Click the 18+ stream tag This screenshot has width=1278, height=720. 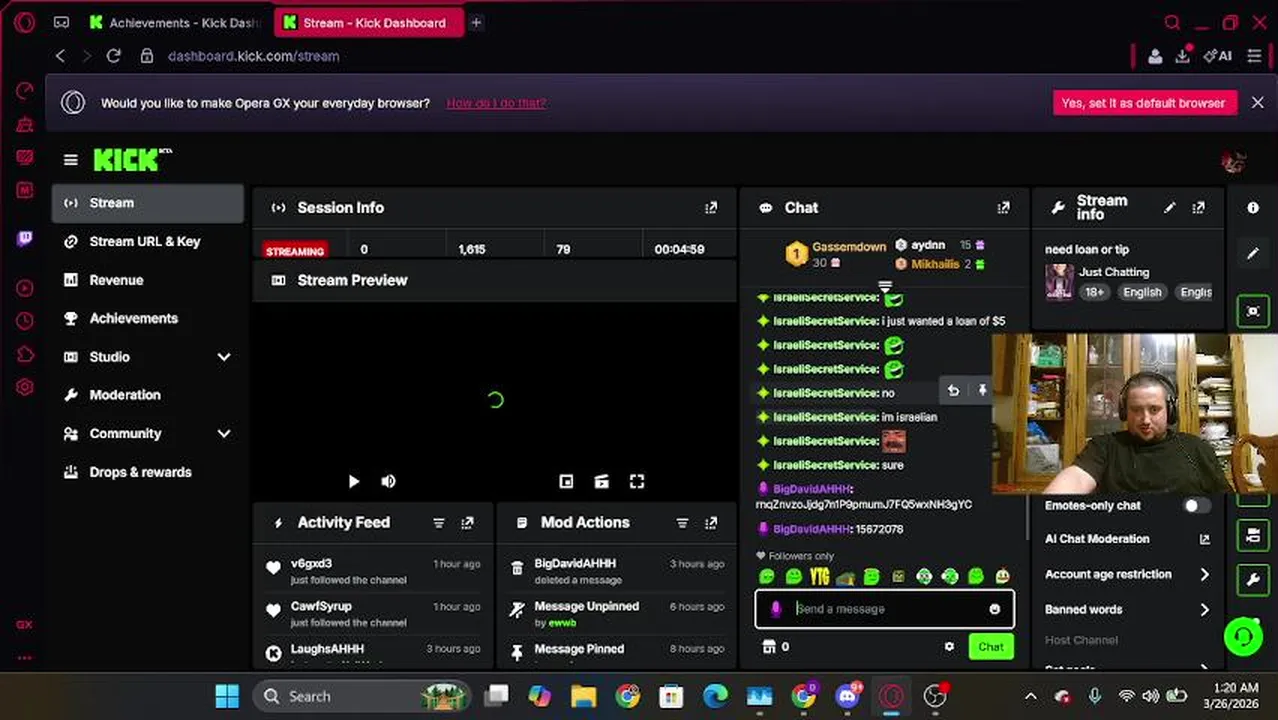(x=1094, y=292)
